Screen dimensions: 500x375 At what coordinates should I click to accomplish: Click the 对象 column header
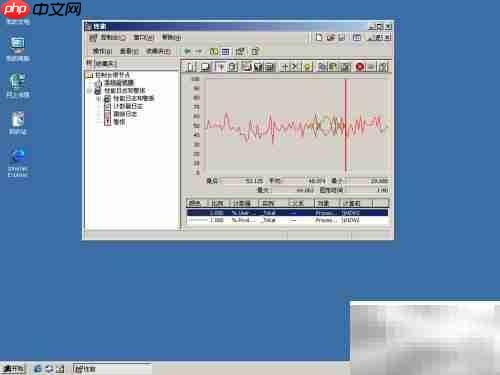(x=326, y=203)
